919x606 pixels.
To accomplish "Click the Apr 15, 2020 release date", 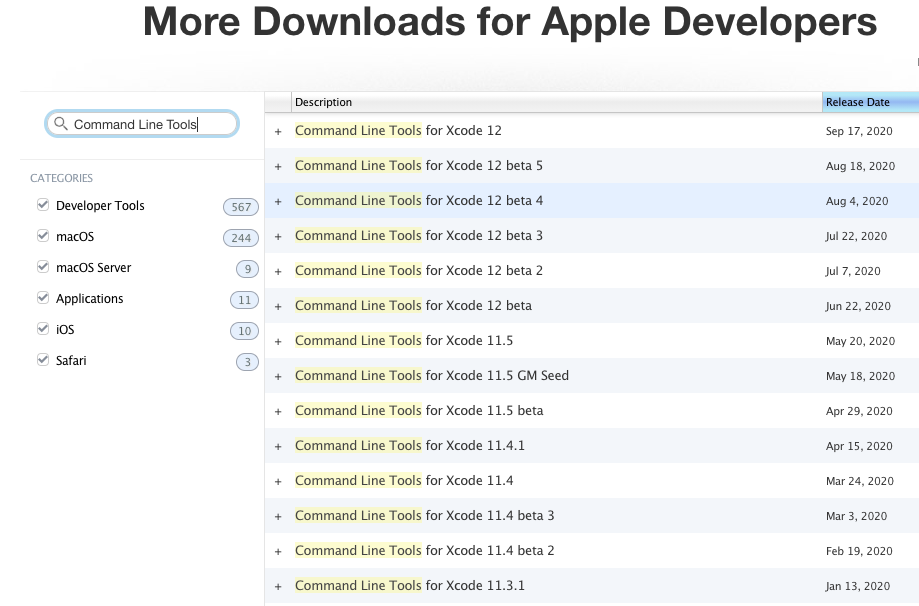I will point(859,446).
